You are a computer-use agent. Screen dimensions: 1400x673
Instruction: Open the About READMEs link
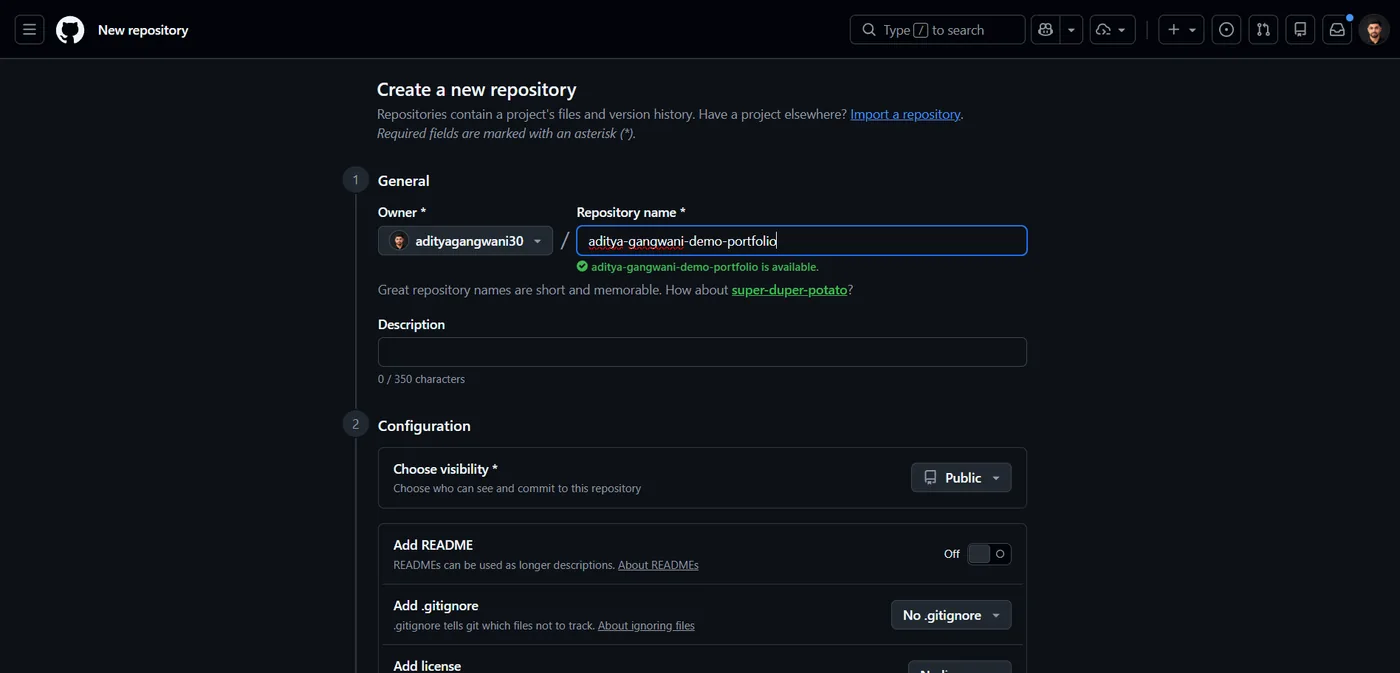(658, 565)
